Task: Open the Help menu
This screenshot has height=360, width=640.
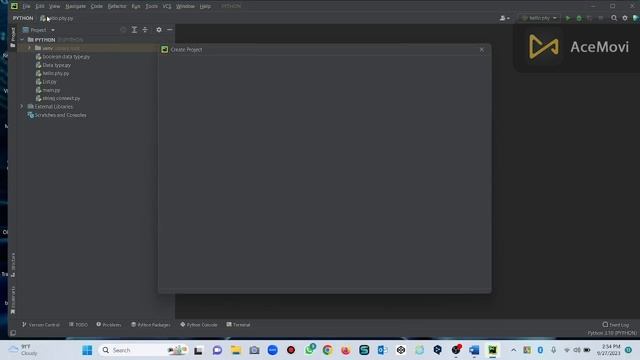Action: 205,6
